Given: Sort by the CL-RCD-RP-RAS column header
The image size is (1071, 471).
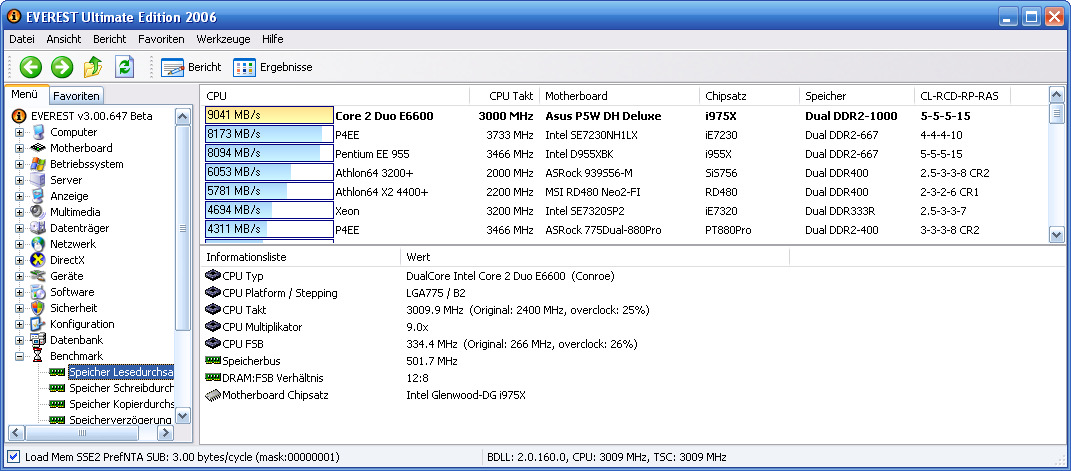Looking at the screenshot, I should tap(962, 96).
